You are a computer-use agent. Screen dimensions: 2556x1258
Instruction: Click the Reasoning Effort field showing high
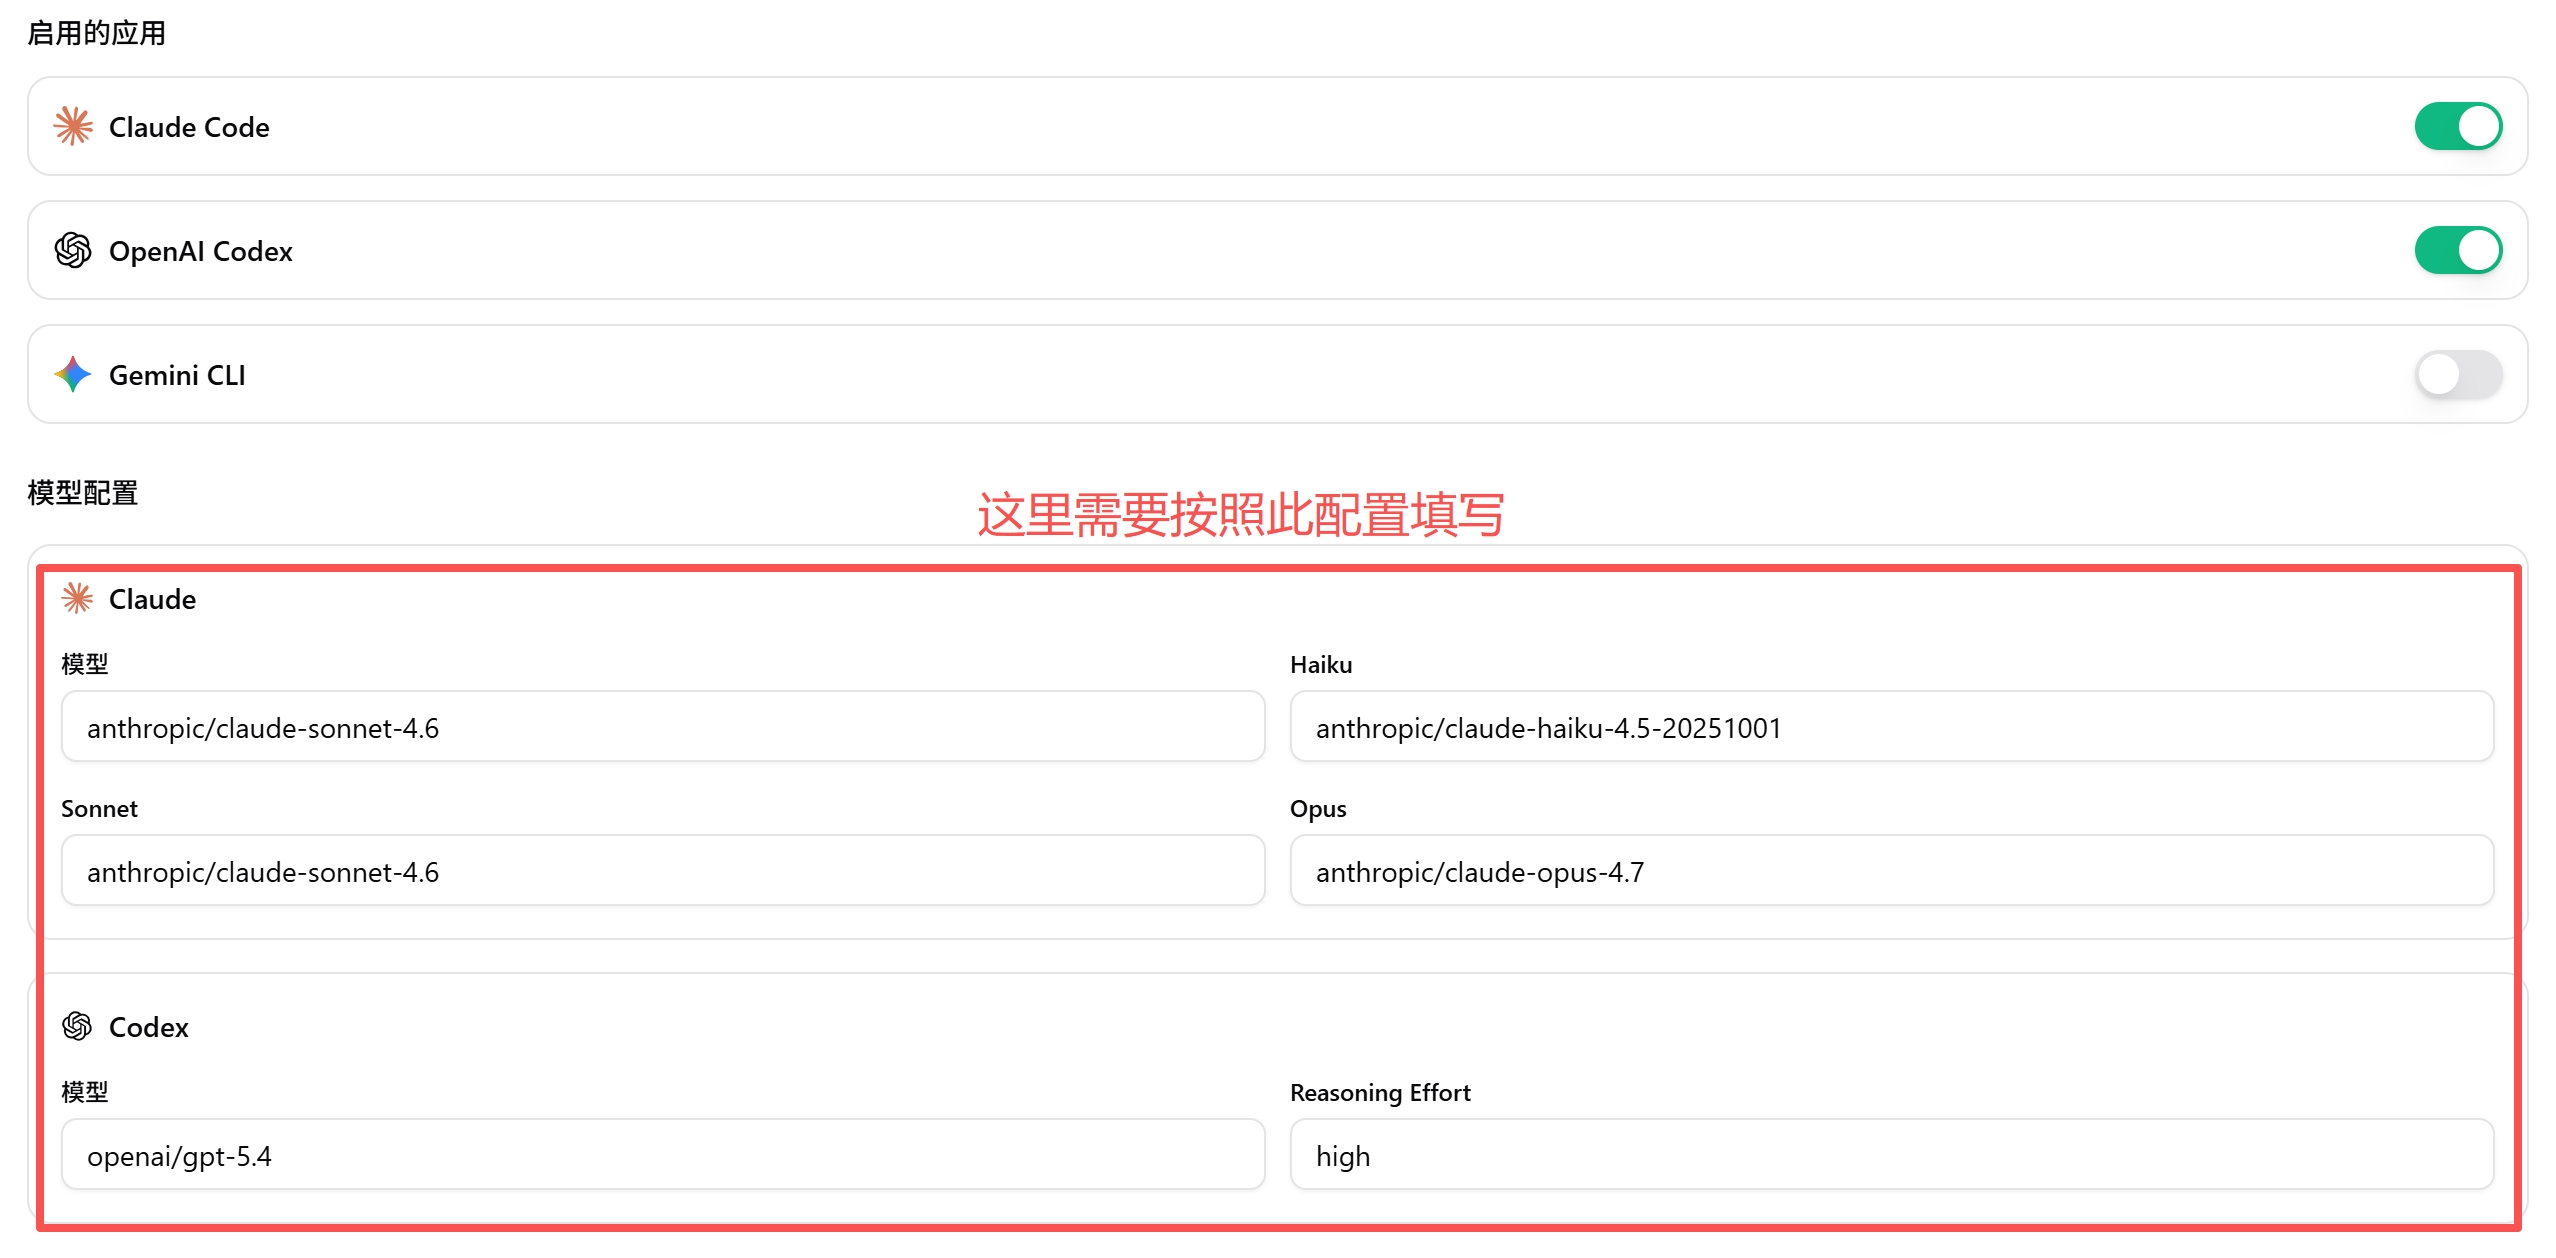(1891, 1155)
